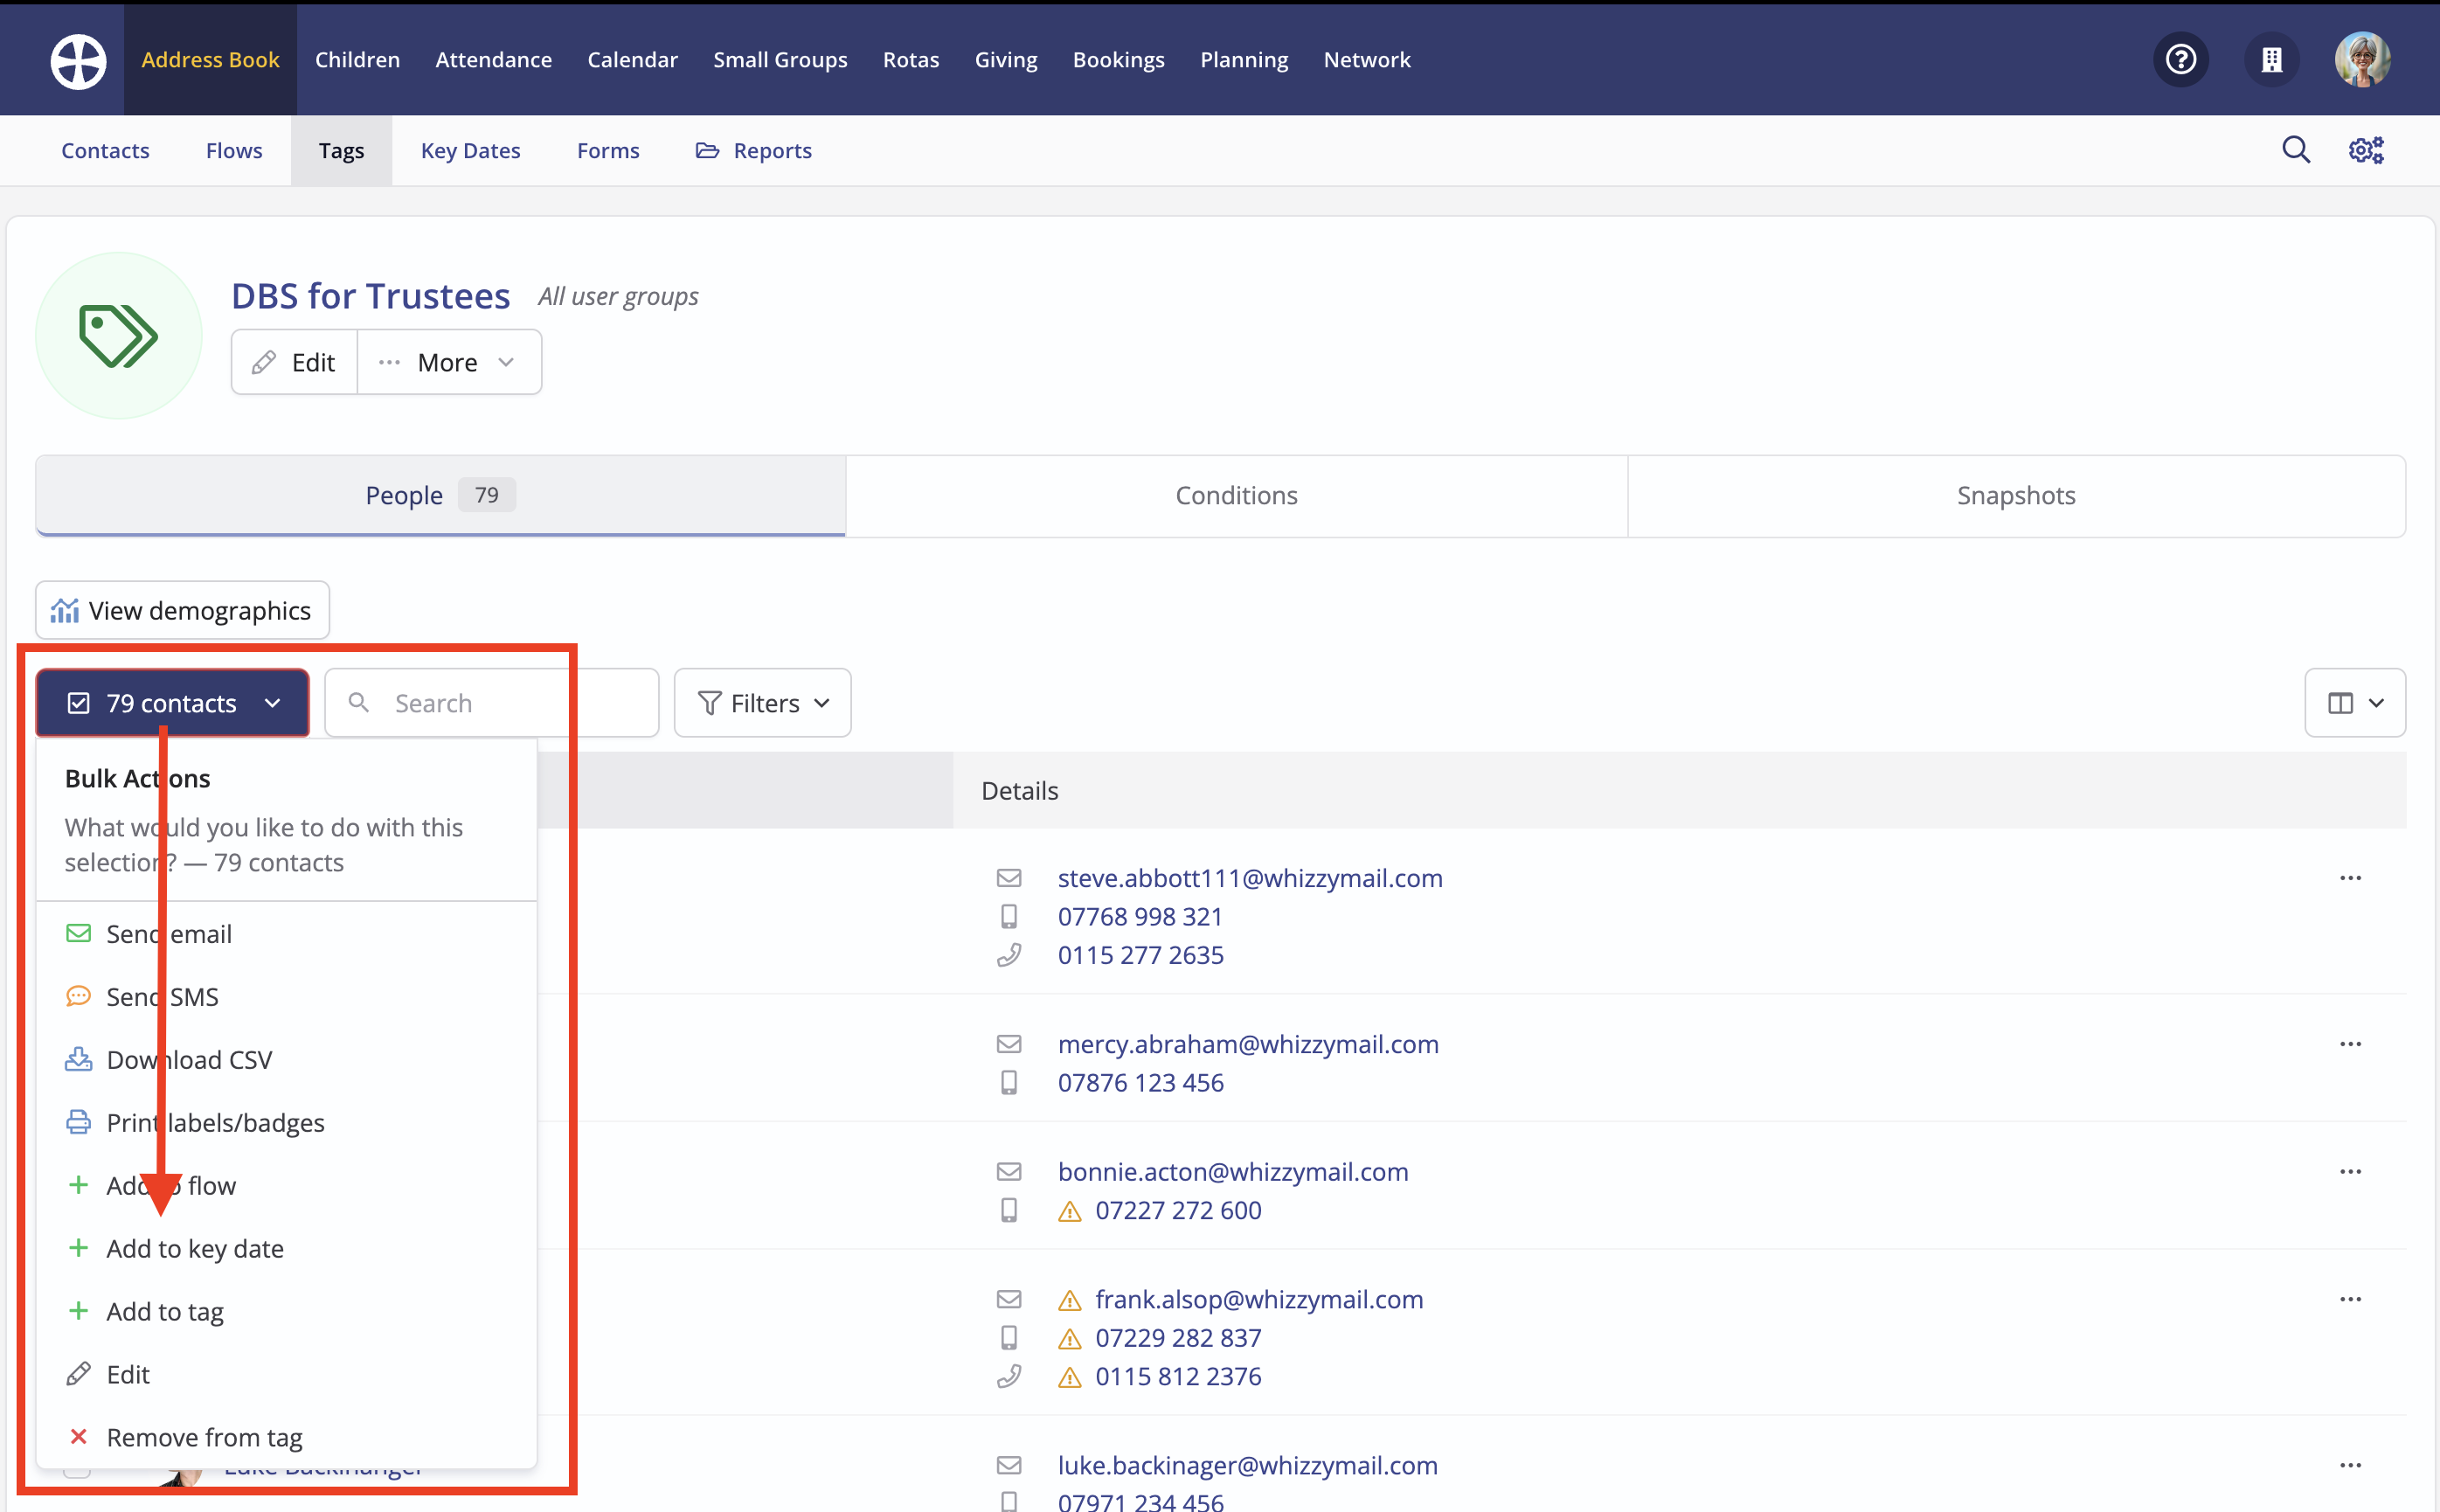This screenshot has width=2440, height=1512.
Task: Click View demographics button
Action: coord(182,610)
